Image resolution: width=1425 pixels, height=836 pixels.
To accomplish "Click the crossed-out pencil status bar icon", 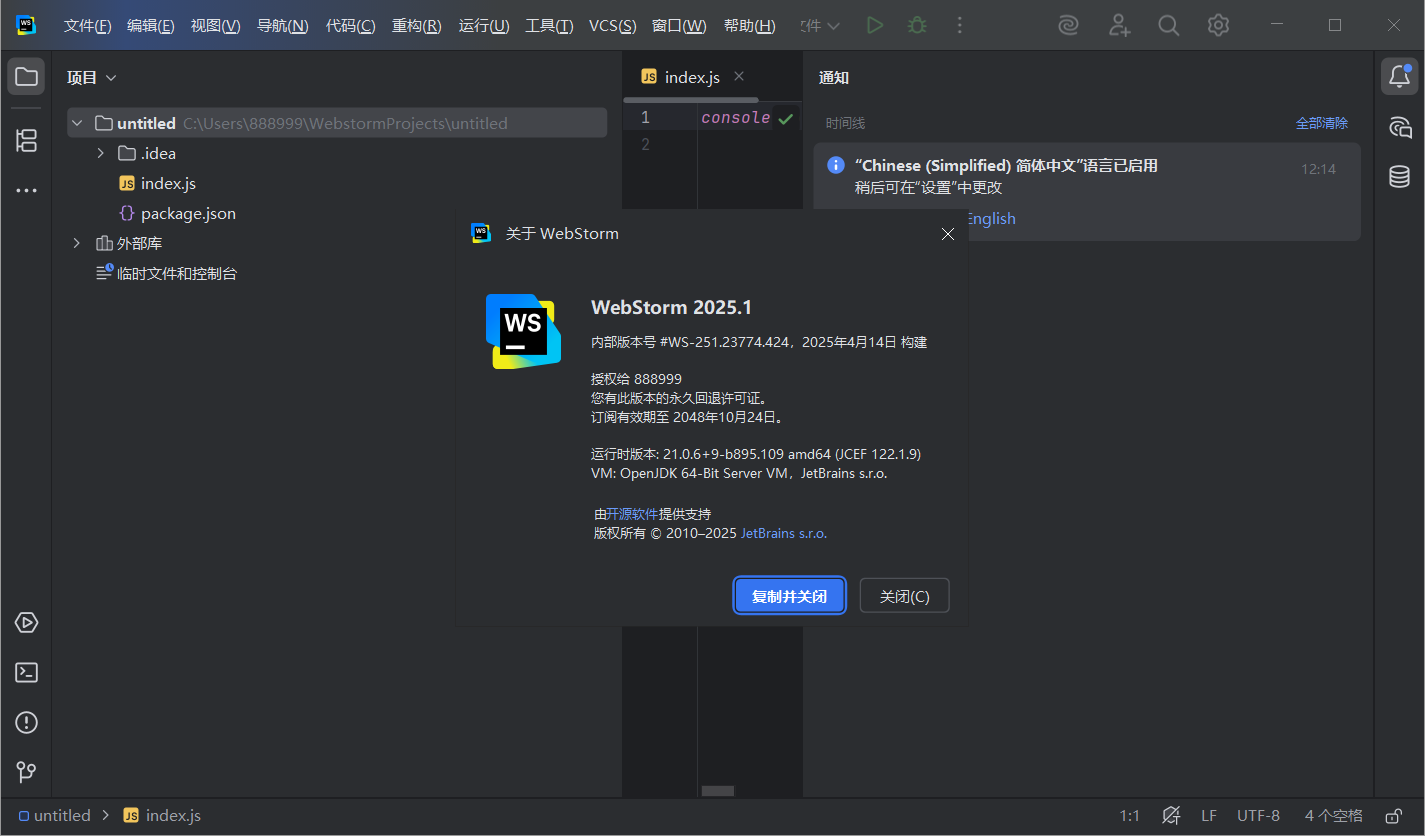I will [1172, 816].
